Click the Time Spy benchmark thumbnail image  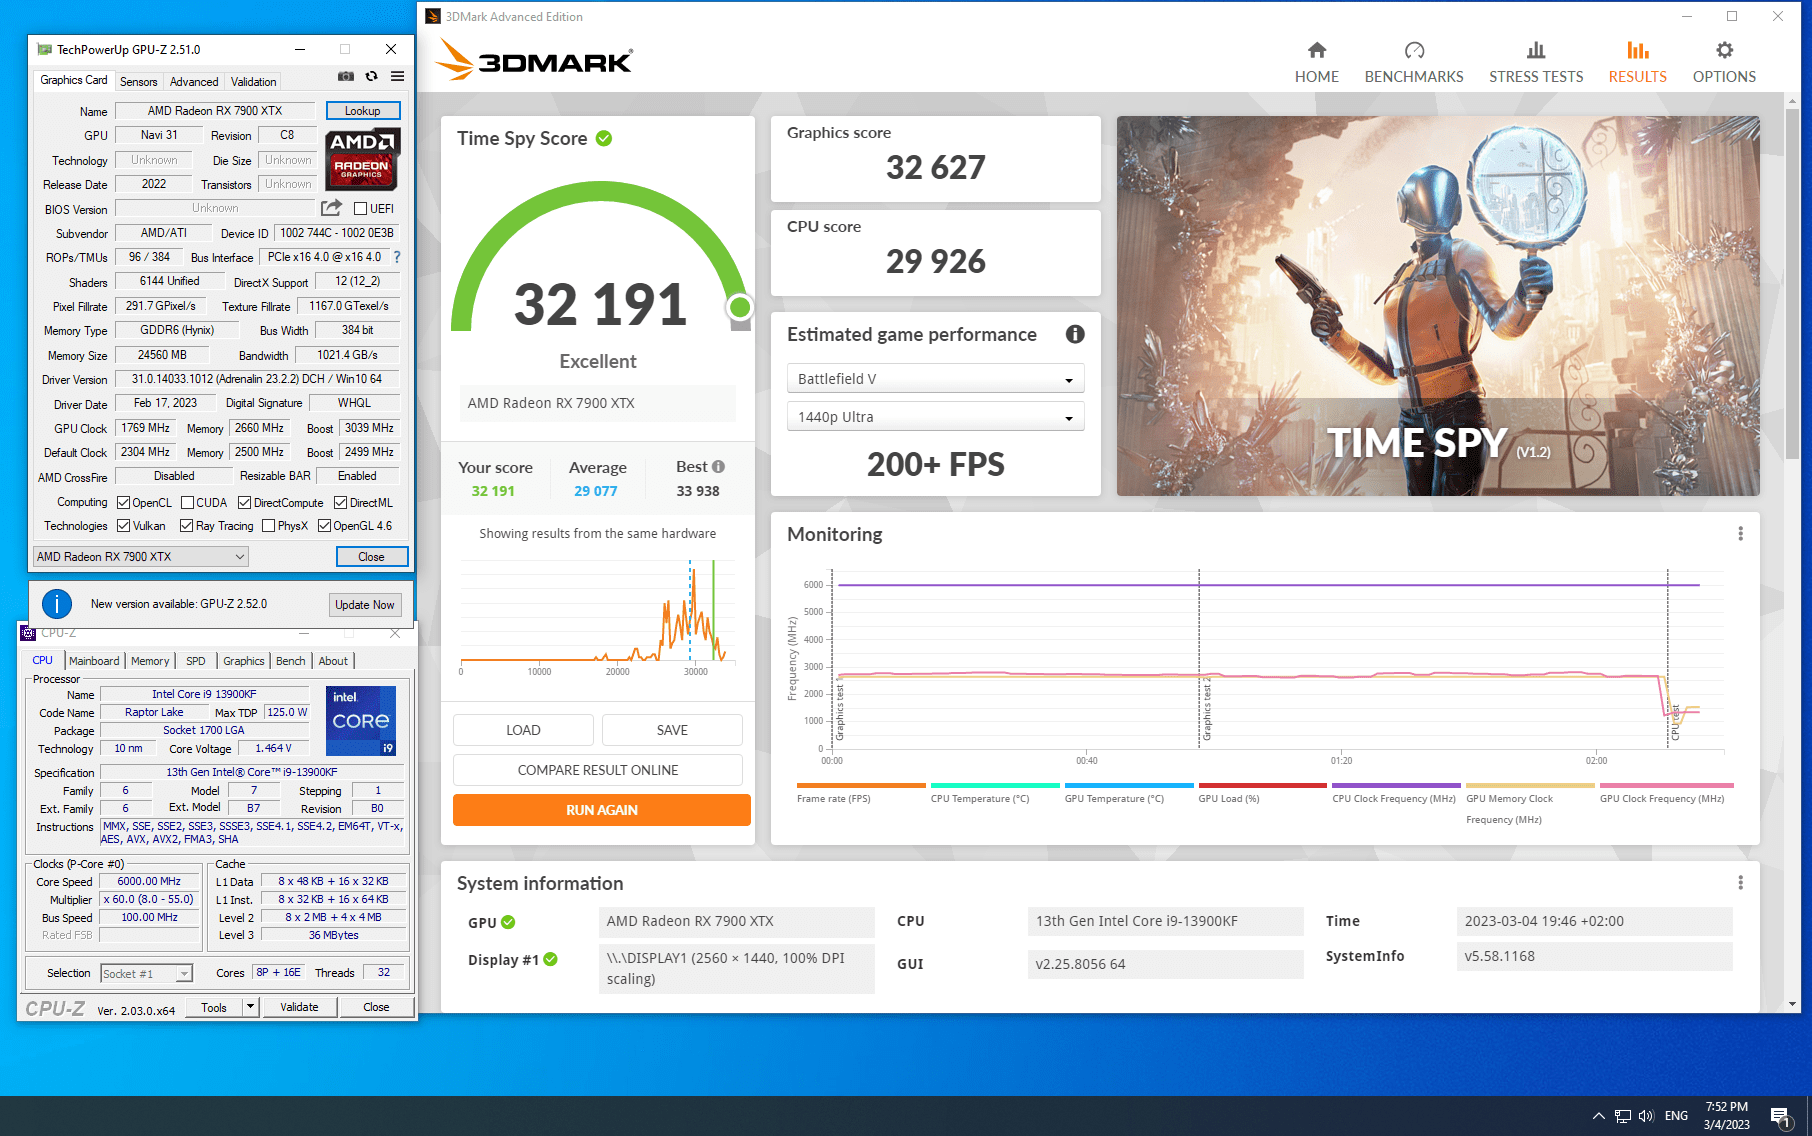click(x=1438, y=306)
